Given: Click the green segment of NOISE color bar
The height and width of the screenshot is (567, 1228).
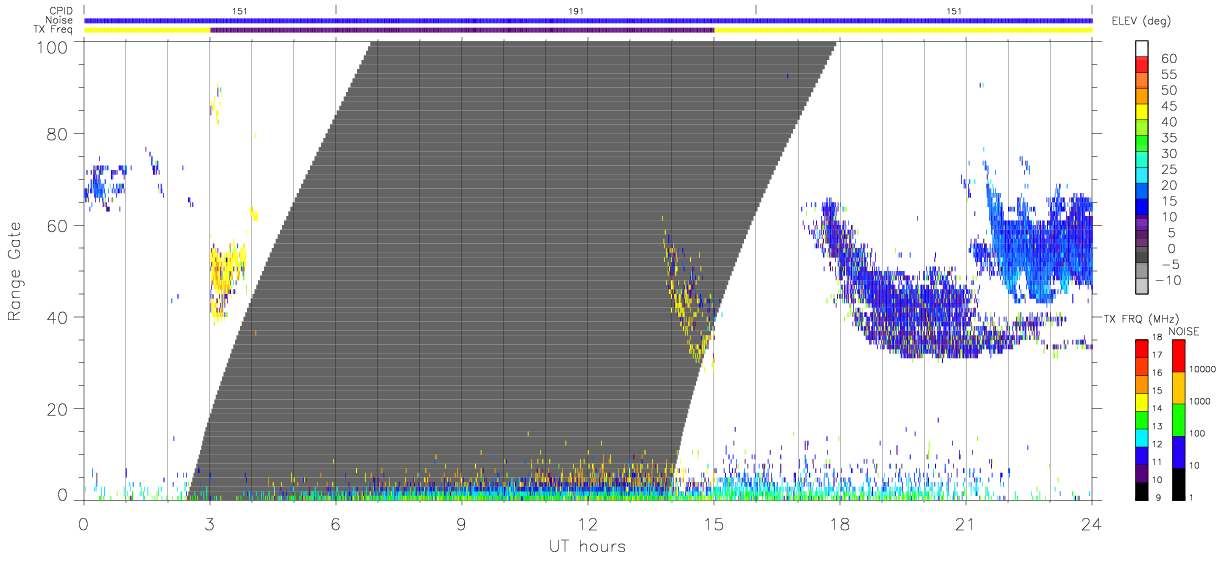Looking at the screenshot, I should point(1178,419).
